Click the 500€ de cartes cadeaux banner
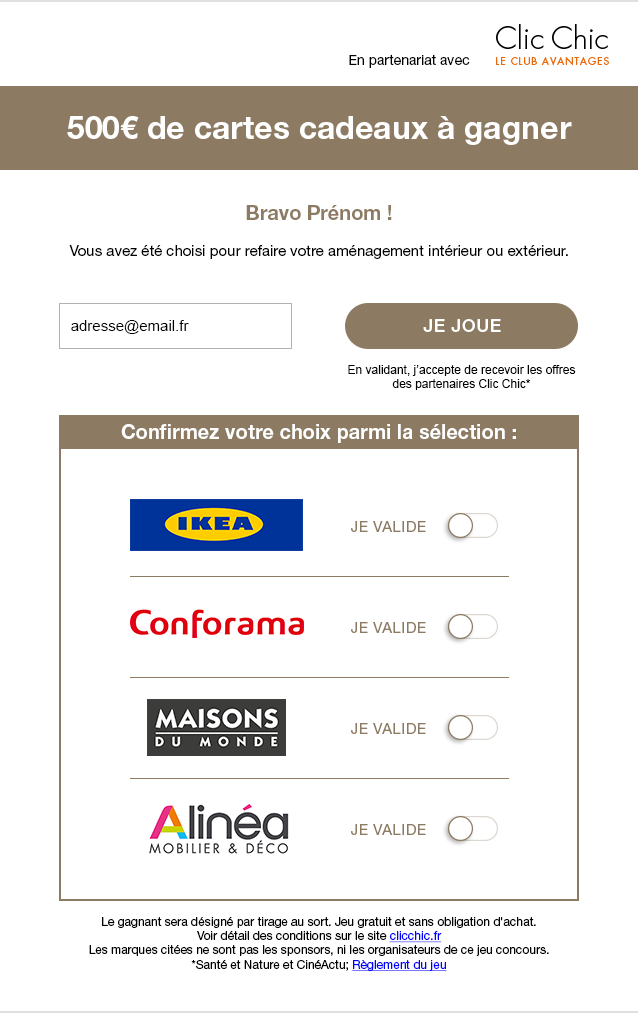The image size is (639, 1013). coord(319,128)
